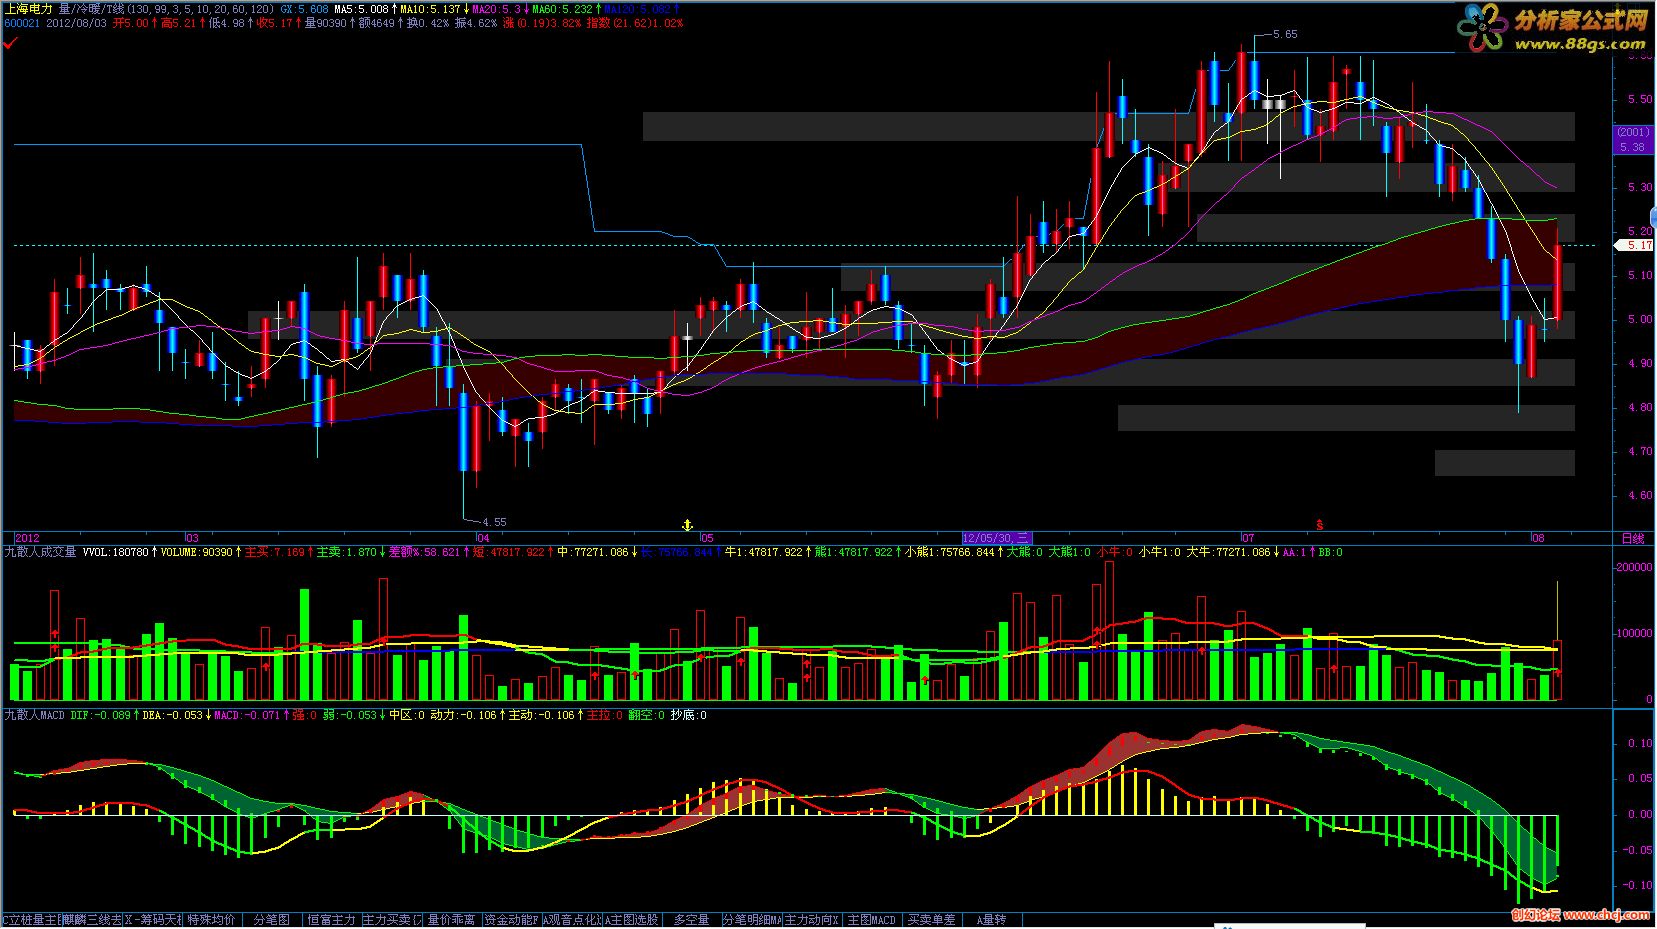Click the purple (2001) 5.38 price tag
Viewport: 1657px width, 929px height.
pos(1633,139)
